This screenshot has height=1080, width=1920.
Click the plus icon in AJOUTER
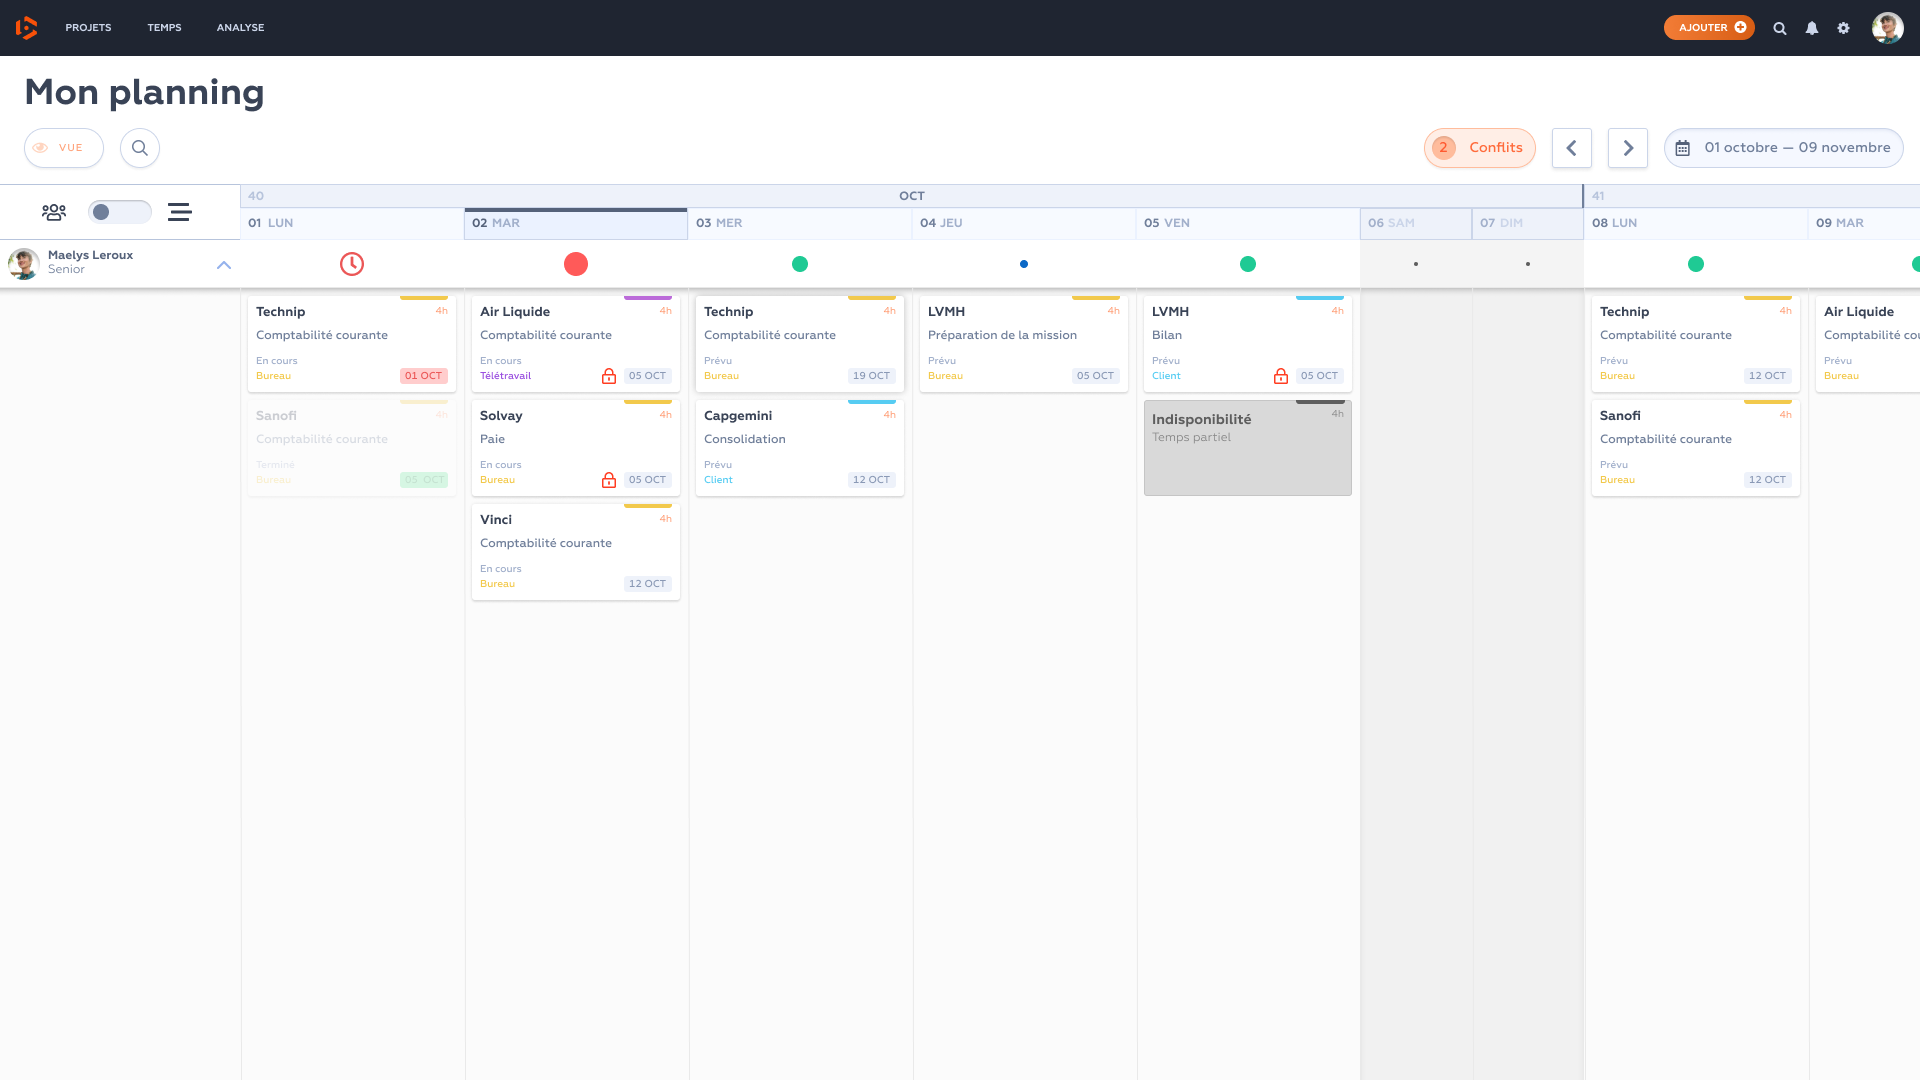pos(1741,28)
